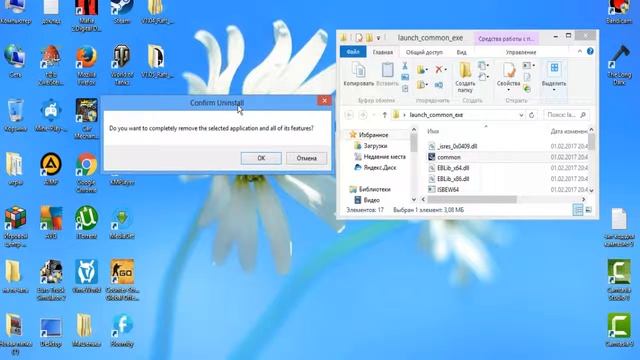
Task: Open the Выделить selection menu
Action: 554,77
